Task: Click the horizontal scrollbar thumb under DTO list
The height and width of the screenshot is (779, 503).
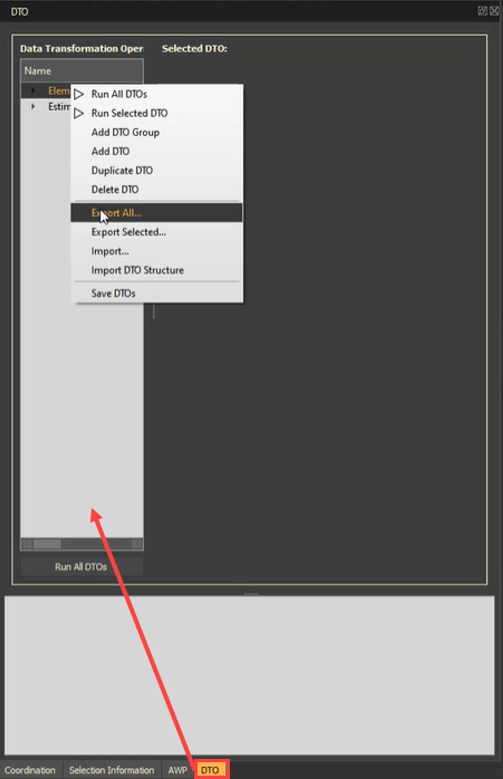Action: click(48, 544)
